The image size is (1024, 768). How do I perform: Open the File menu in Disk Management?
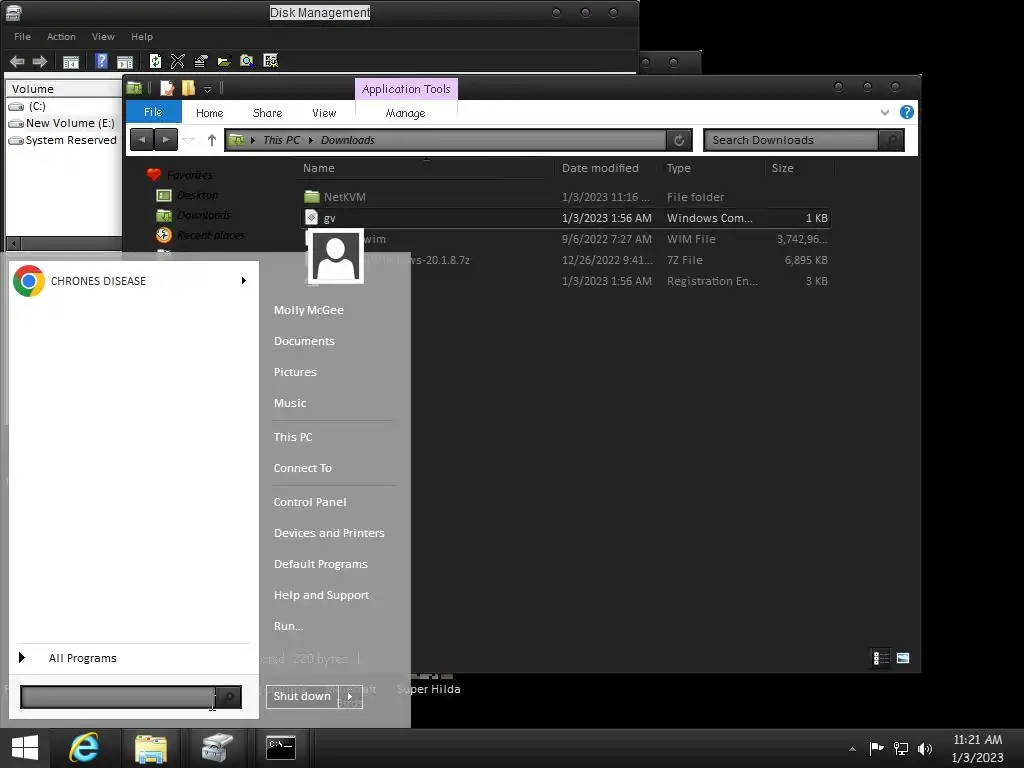(22, 37)
